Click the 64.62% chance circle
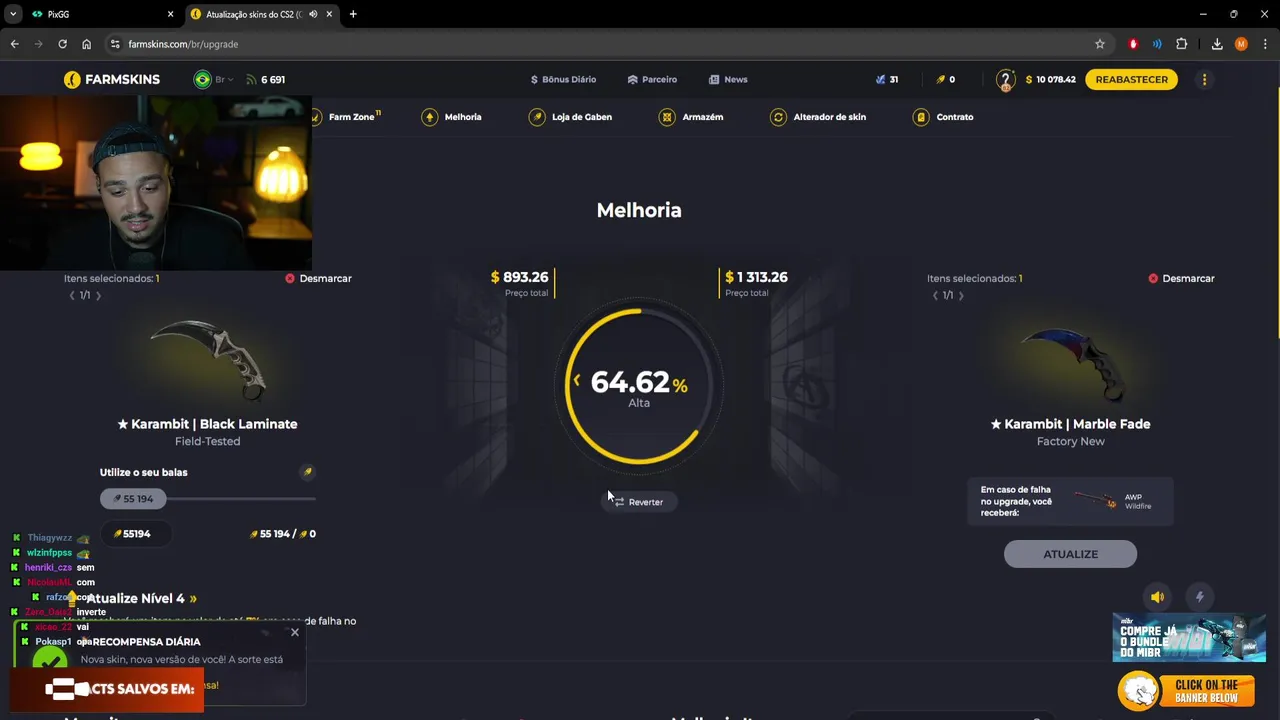Image resolution: width=1280 pixels, height=720 pixels. (x=639, y=386)
